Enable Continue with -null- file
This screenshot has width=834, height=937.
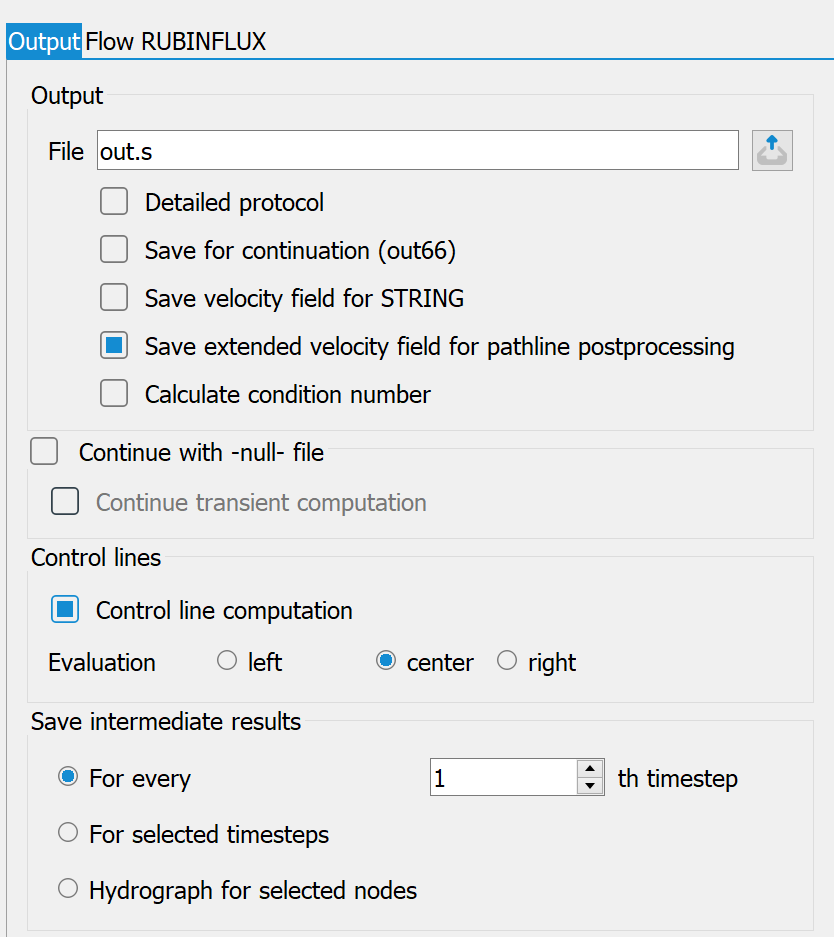tap(44, 451)
